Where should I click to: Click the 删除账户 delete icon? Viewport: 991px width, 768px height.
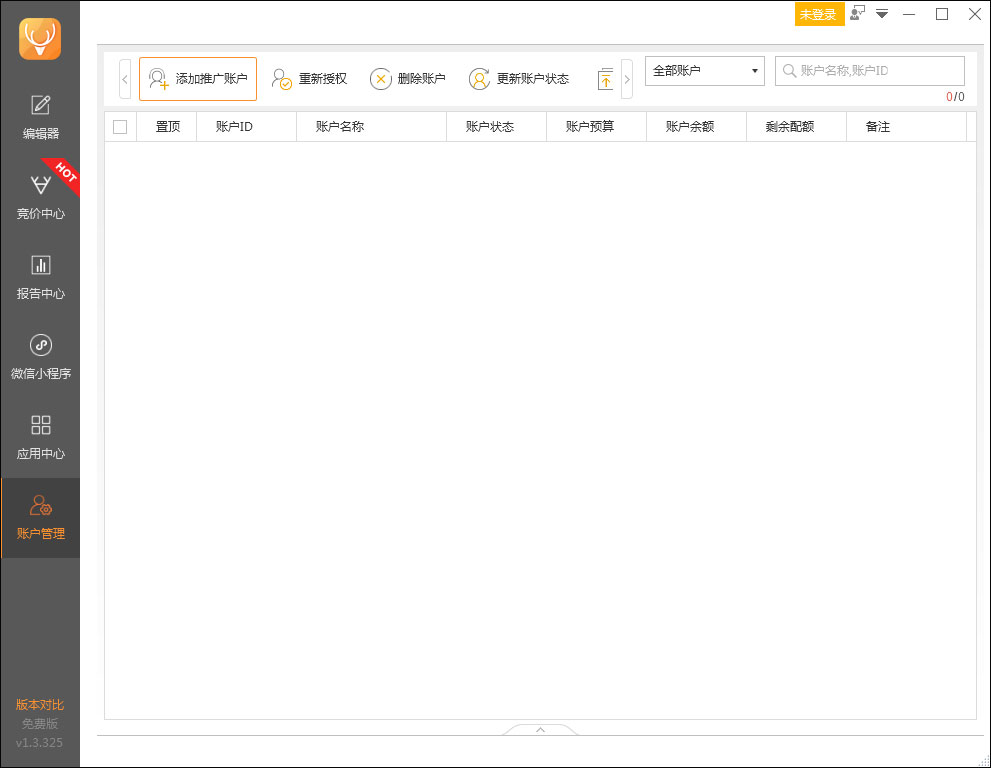click(x=381, y=78)
